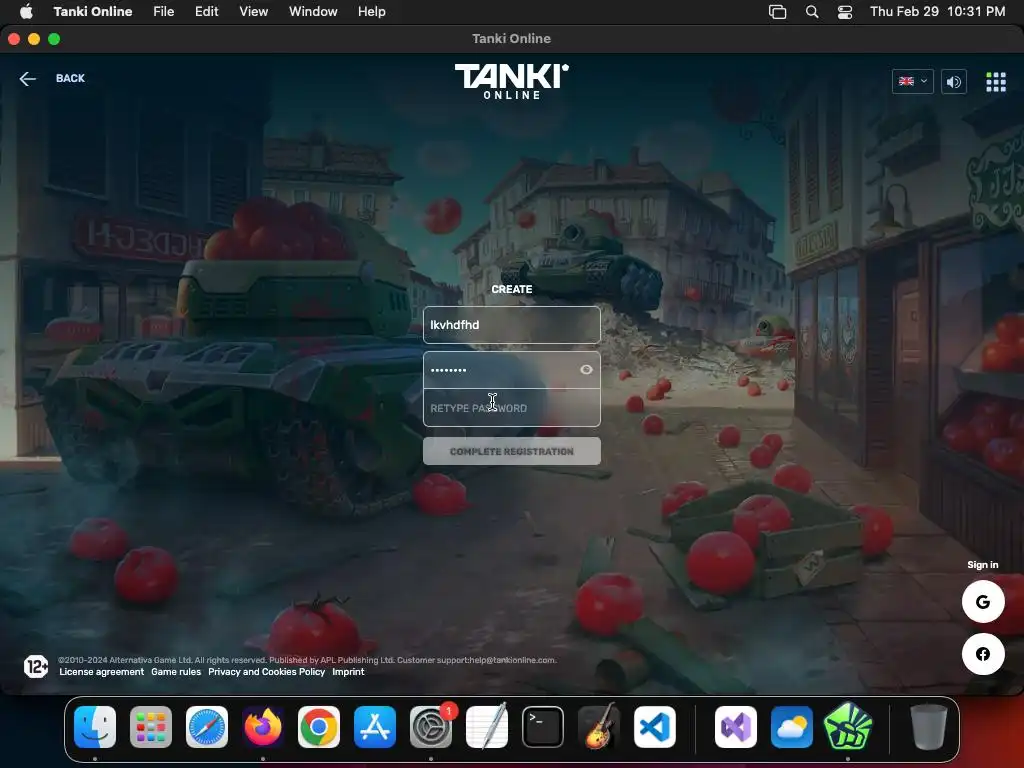Click the BACK label
1024x768 pixels.
pyautogui.click(x=70, y=78)
